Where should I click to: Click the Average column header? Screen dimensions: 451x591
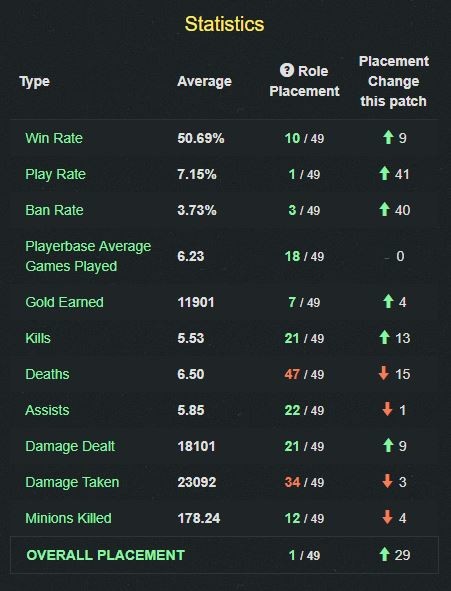[205, 81]
